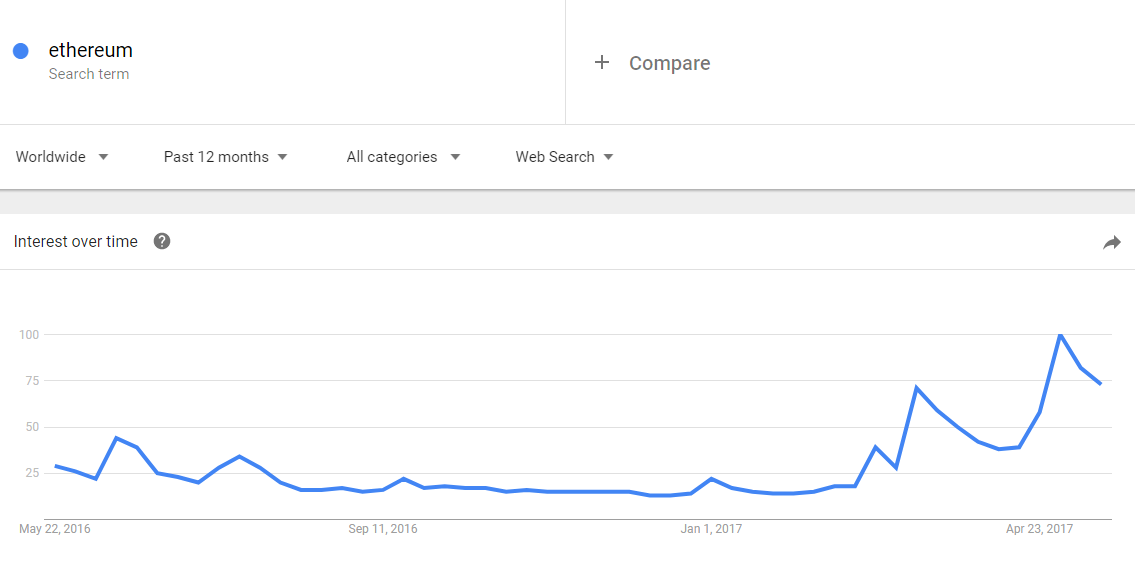
Task: Click the Jan 1, 2017 axis label
Action: pyautogui.click(x=712, y=529)
